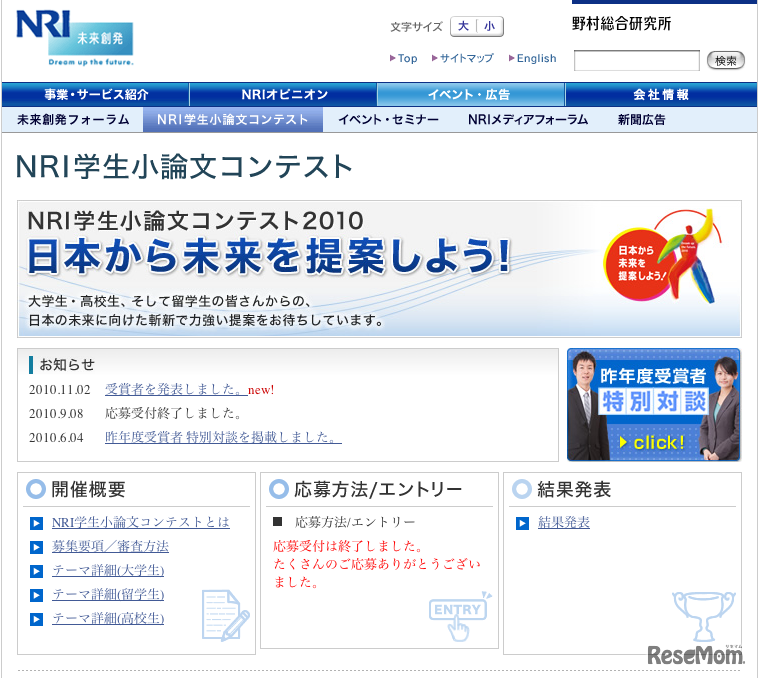This screenshot has width=758, height=678.
Task: Click arrow icon beside 募集要項/審査方法
Action: [x=36, y=547]
